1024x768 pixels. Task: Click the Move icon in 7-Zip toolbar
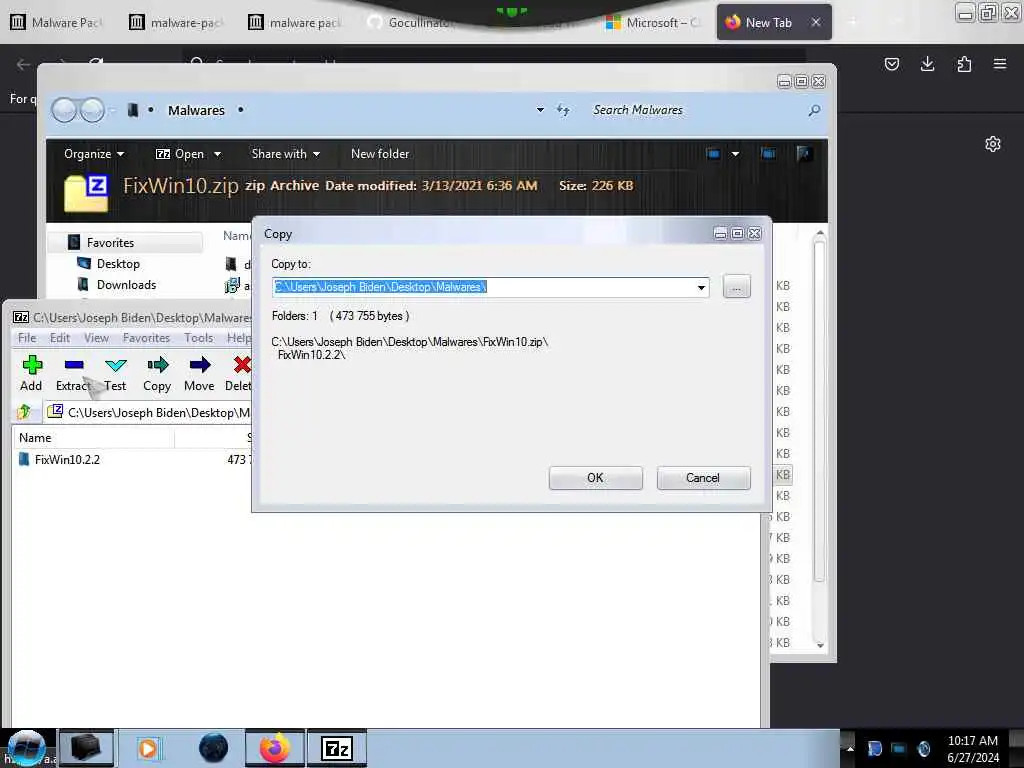[199, 364]
